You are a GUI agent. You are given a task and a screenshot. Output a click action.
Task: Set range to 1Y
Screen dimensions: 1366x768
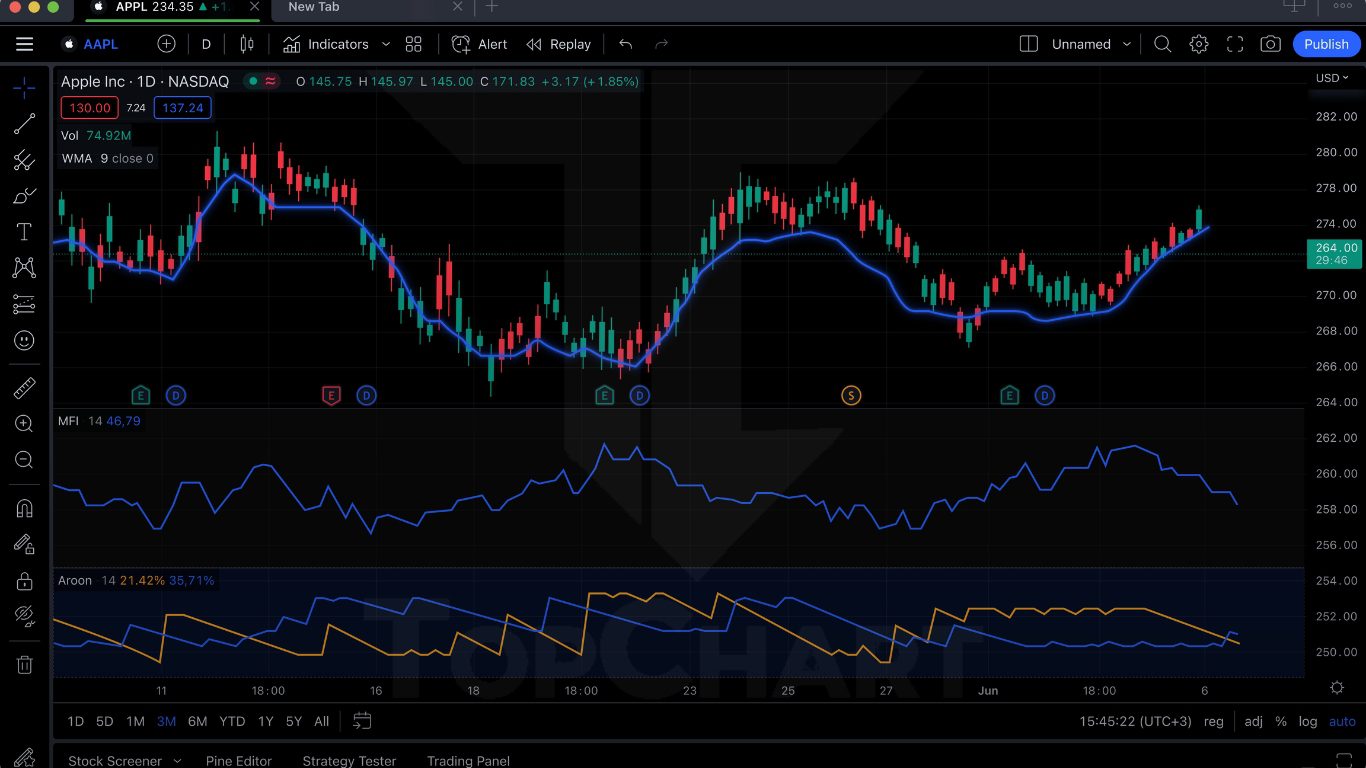(265, 721)
